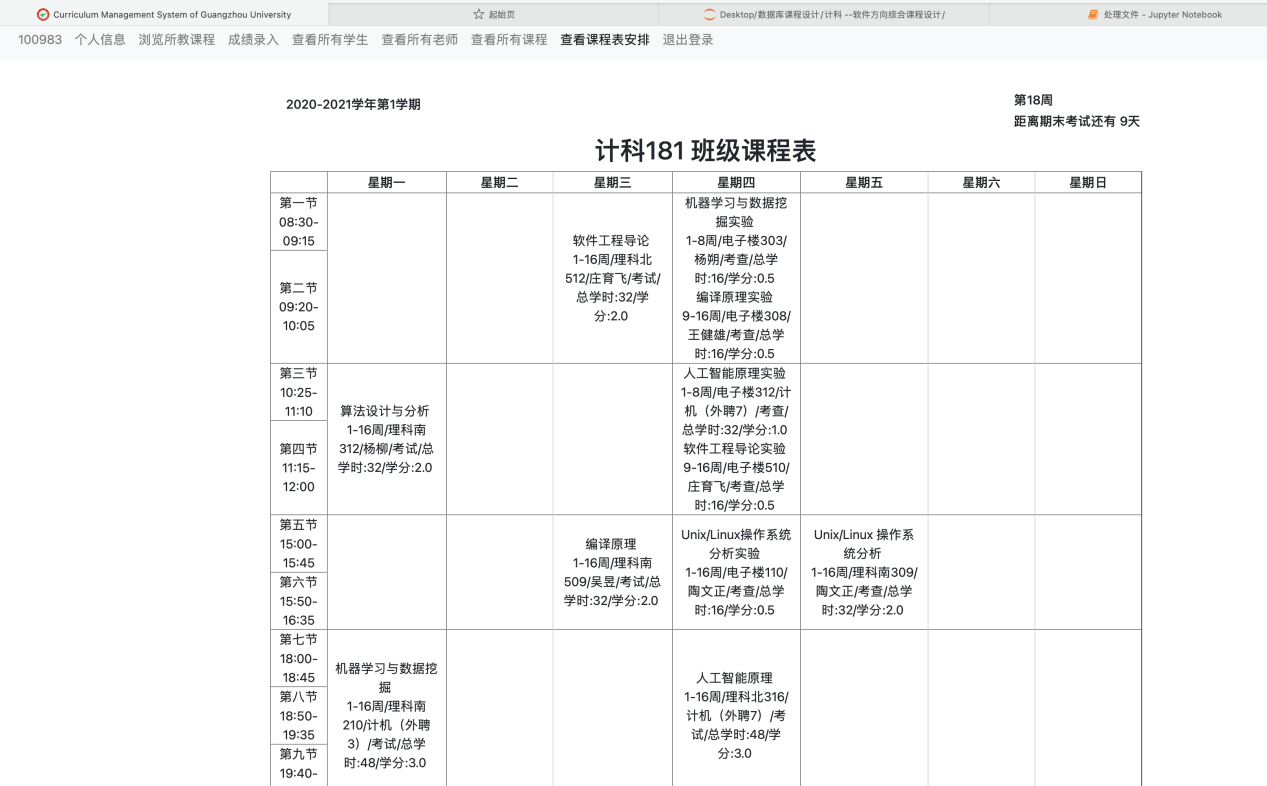
Task: Click the 第四节 11:15-12:00 time slot
Action: pyautogui.click(x=298, y=468)
